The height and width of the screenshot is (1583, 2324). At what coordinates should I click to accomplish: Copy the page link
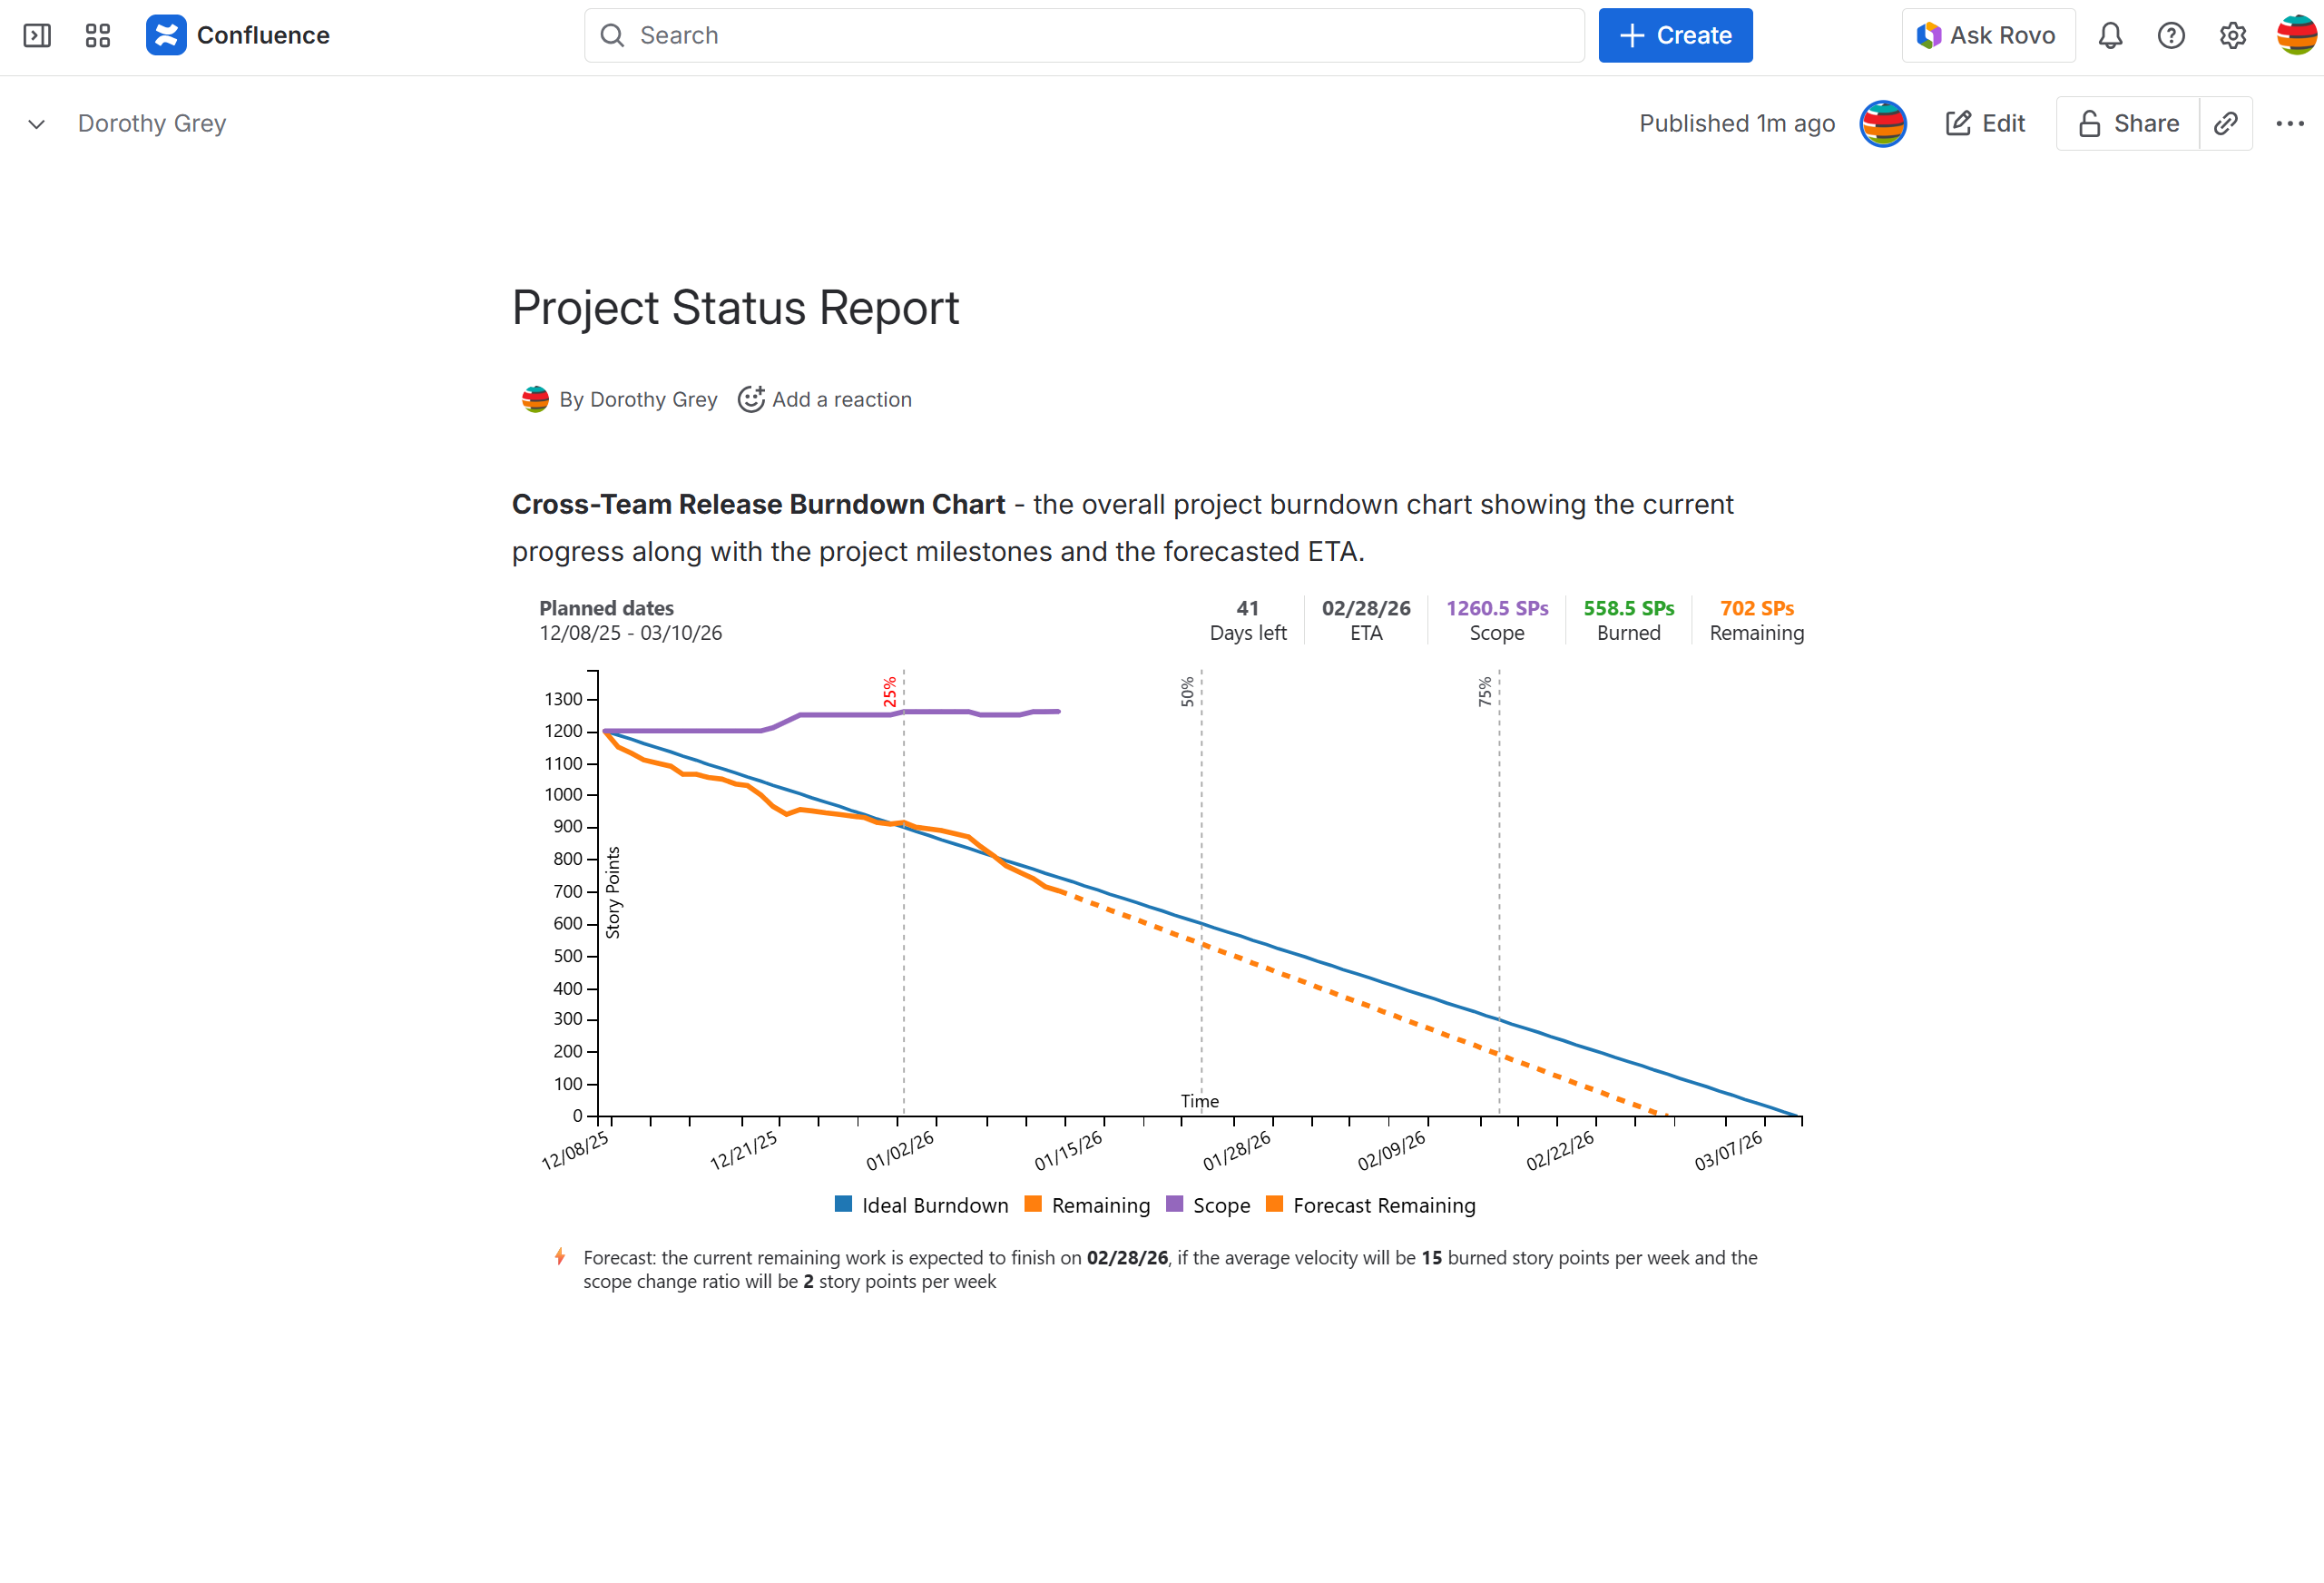click(x=2227, y=123)
